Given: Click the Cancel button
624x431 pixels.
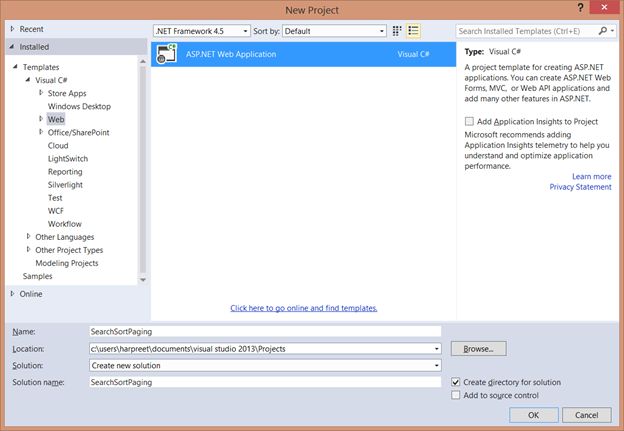Looking at the screenshot, I should (587, 415).
